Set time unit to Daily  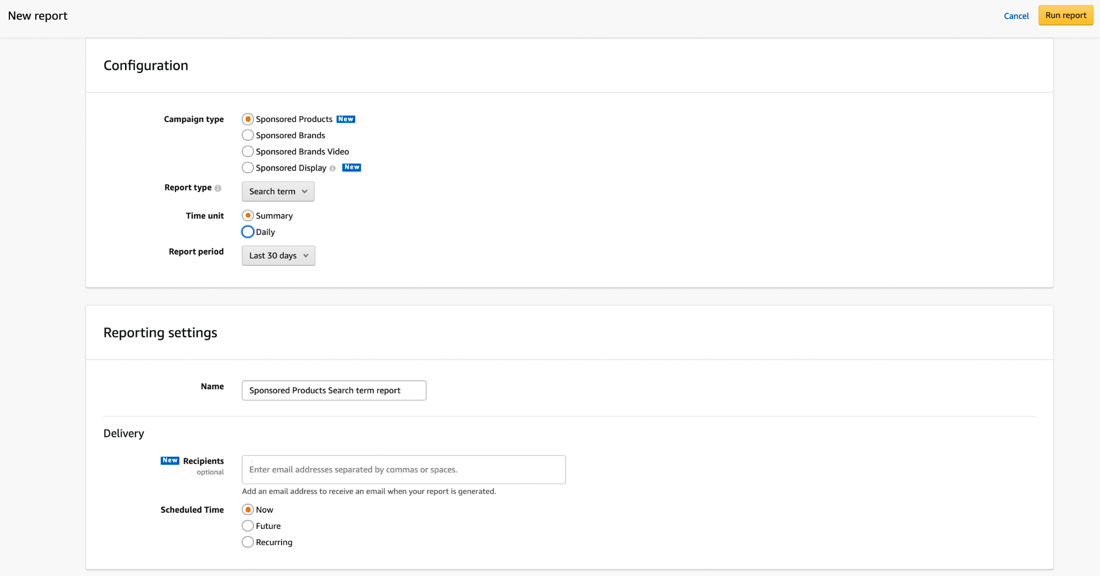point(248,232)
